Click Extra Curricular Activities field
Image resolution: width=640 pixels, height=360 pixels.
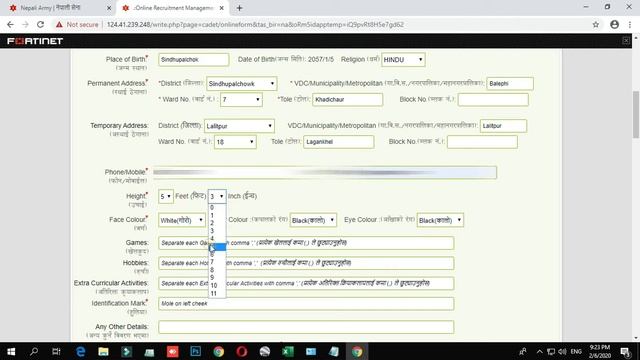[306, 283]
